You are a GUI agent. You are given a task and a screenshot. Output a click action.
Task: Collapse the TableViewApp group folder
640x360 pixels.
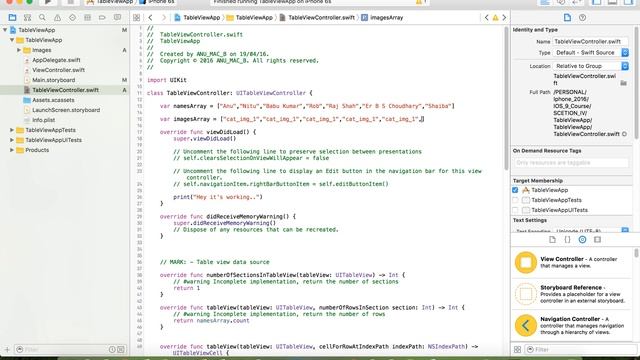point(12,40)
